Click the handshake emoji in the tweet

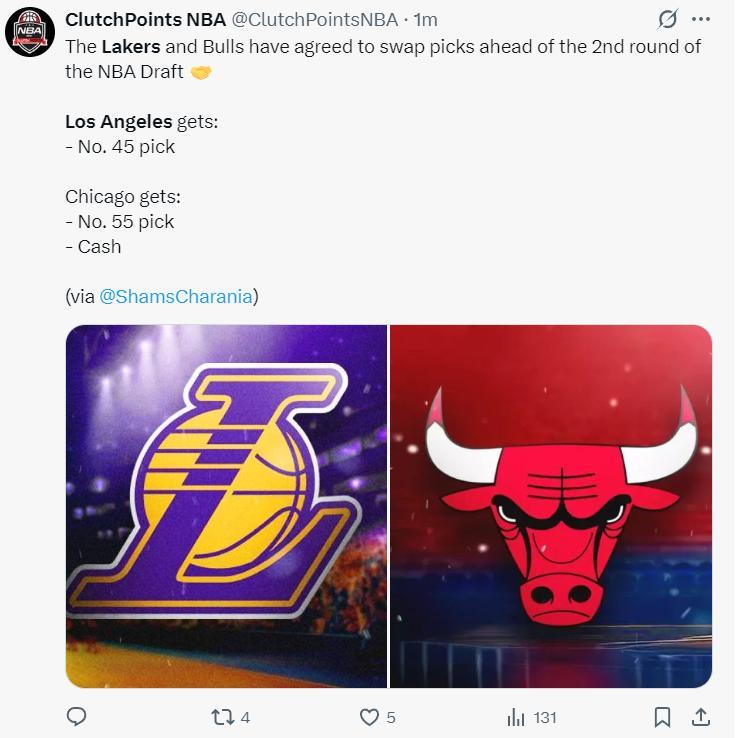point(201,72)
